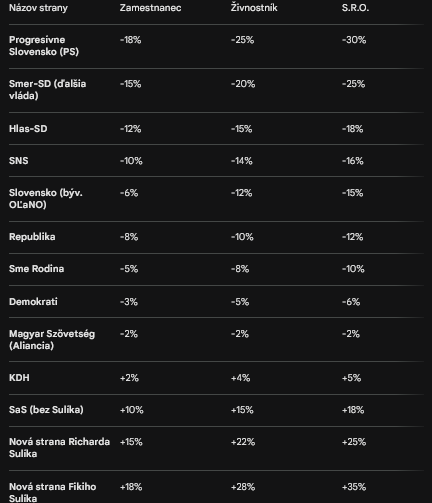Select the Demokrati party name
Screen dimensions: 432x503
pyautogui.click(x=33, y=302)
